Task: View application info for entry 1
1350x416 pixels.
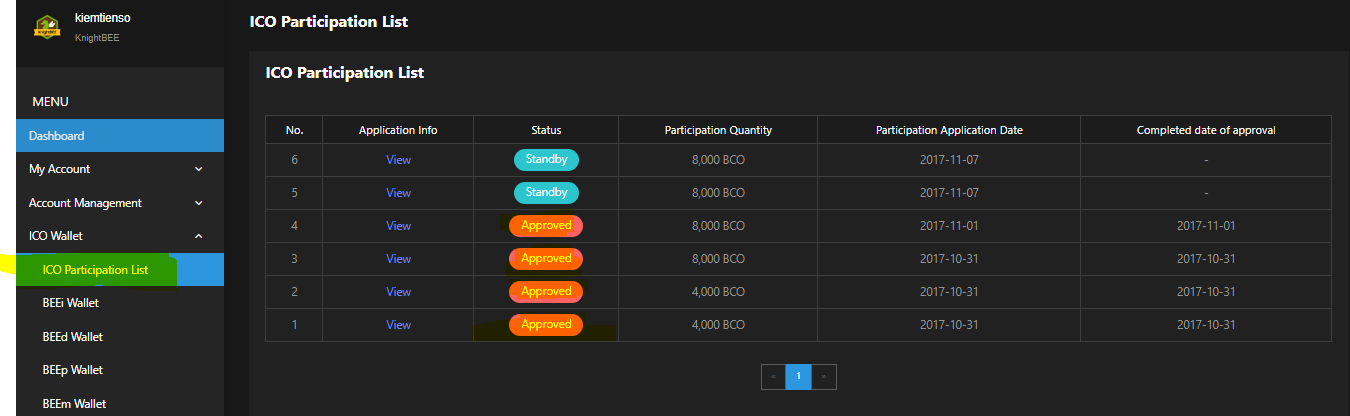Action: click(x=398, y=325)
